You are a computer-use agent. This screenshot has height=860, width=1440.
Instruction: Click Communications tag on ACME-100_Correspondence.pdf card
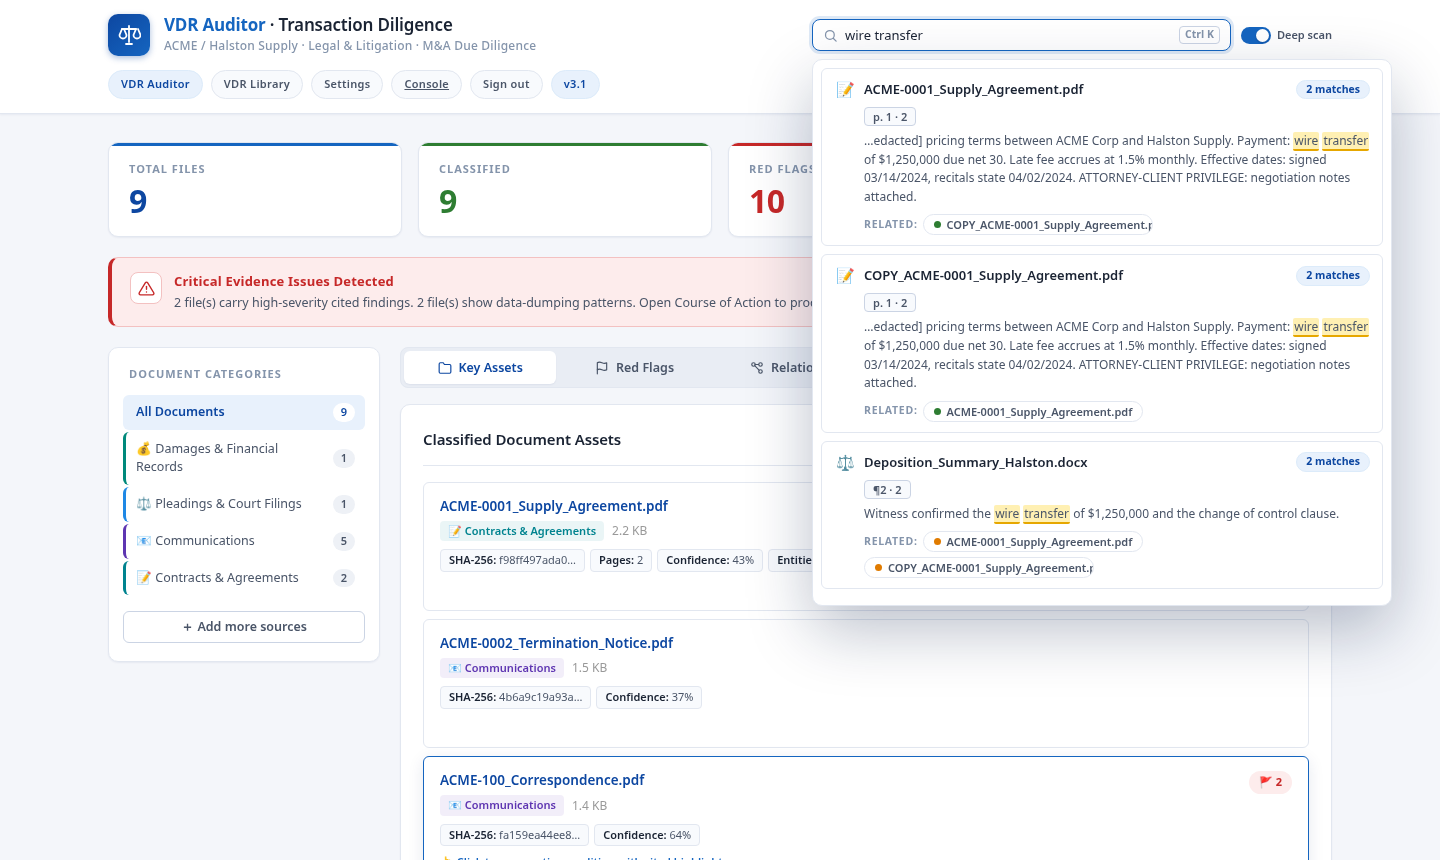[502, 805]
